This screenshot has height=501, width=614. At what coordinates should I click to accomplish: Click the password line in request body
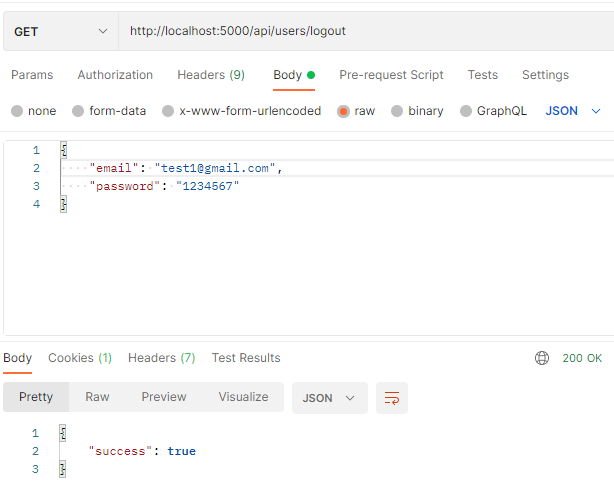coord(164,186)
